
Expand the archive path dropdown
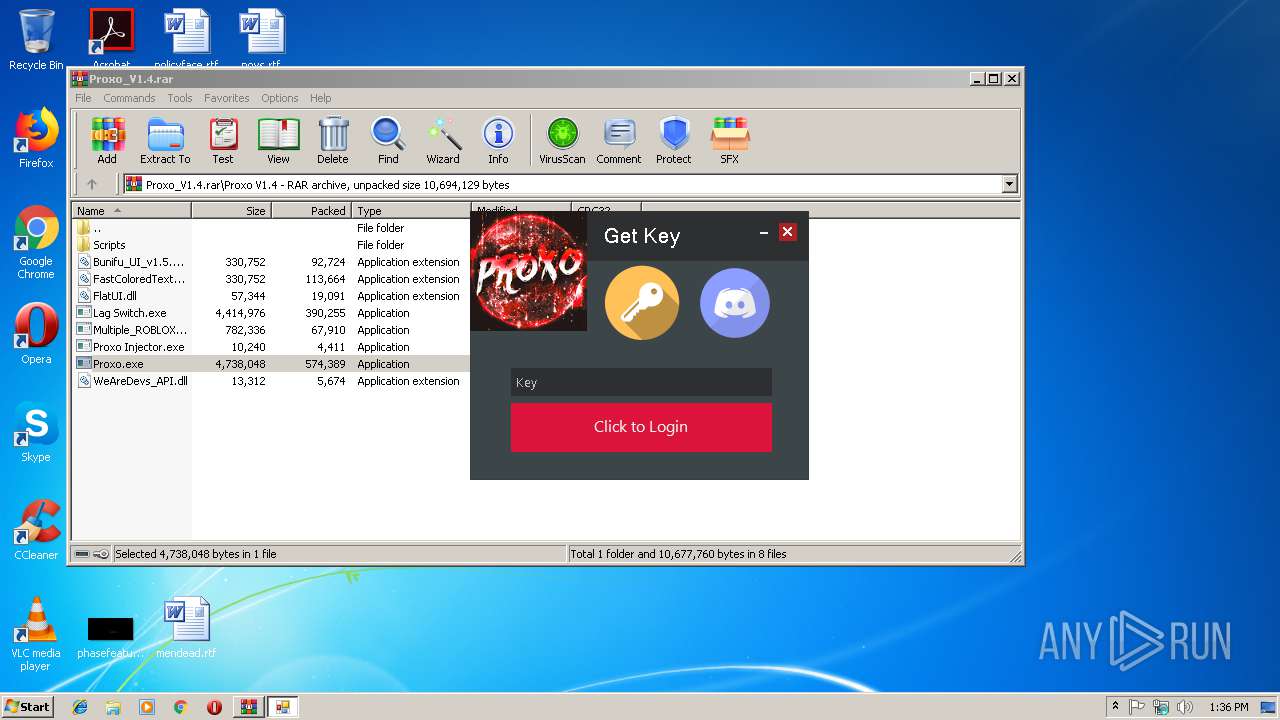(x=1009, y=184)
